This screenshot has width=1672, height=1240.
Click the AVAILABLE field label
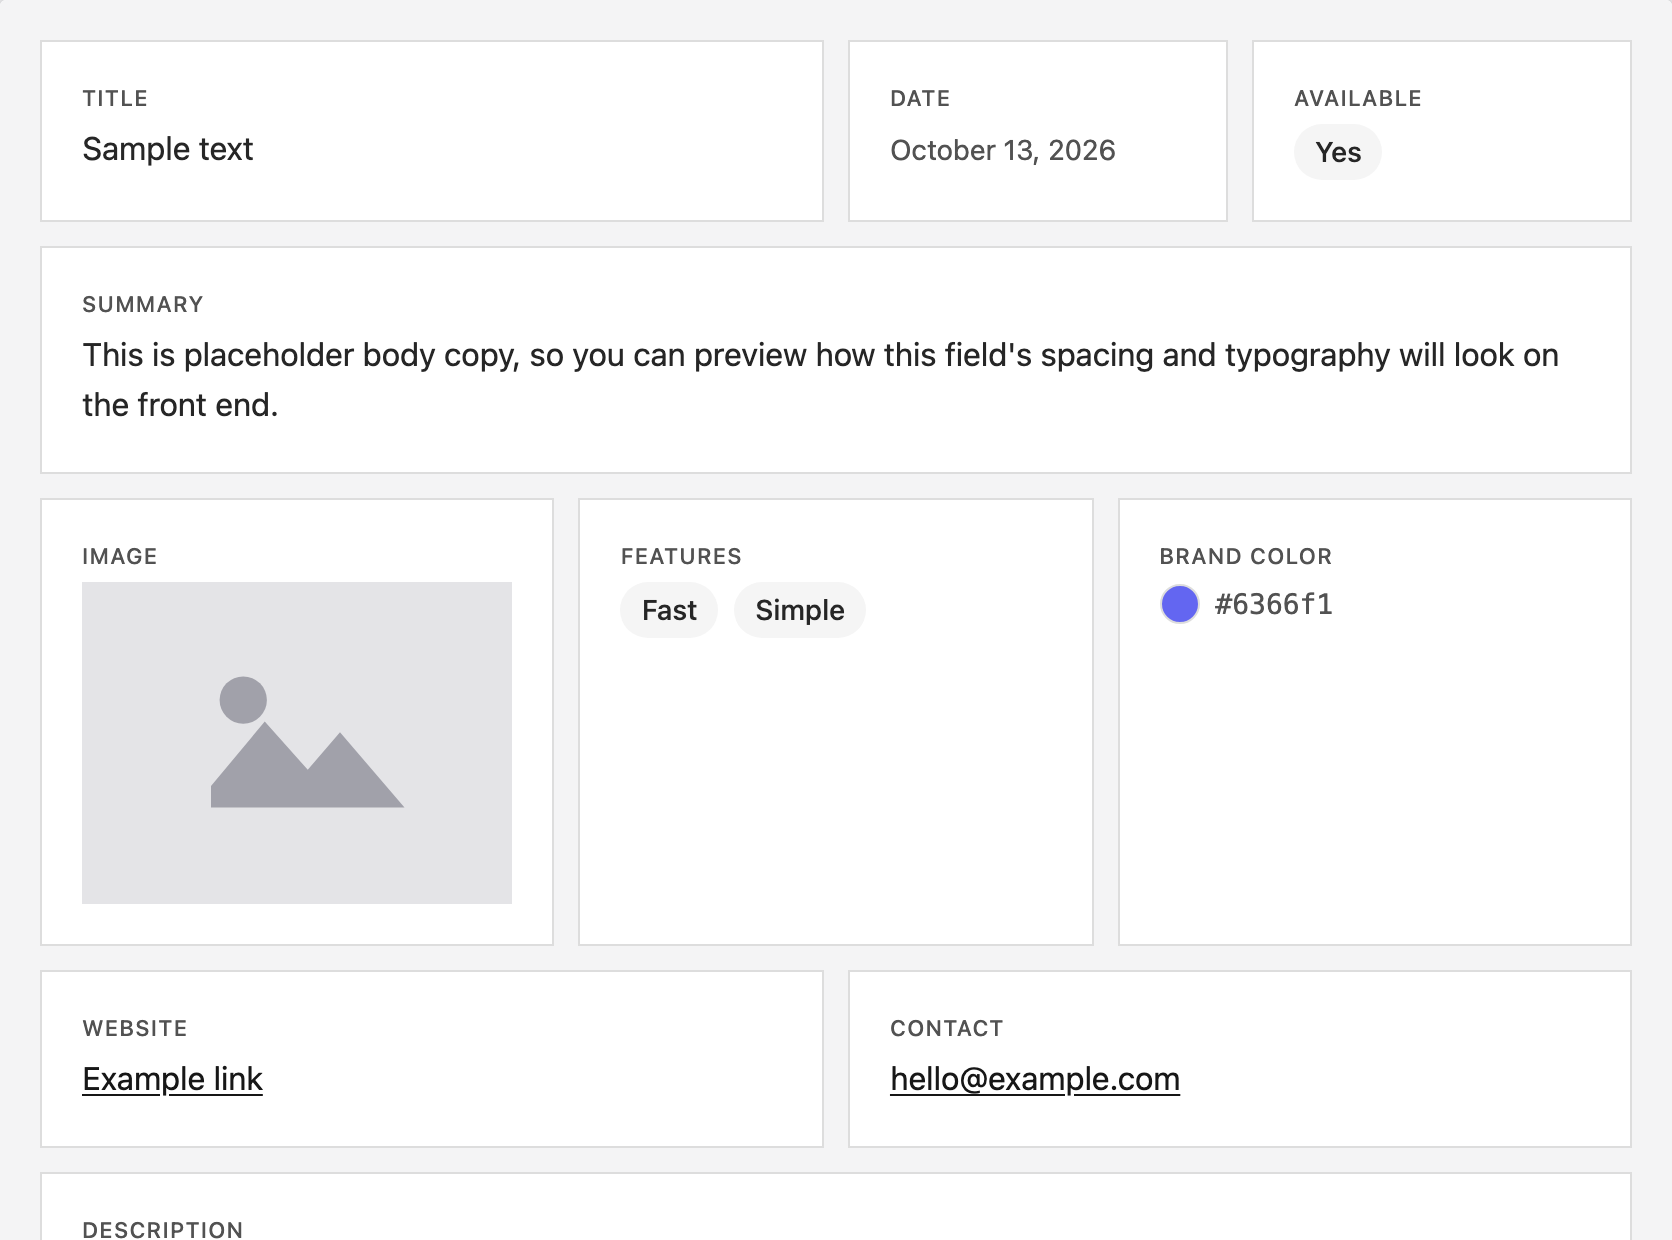pos(1358,98)
